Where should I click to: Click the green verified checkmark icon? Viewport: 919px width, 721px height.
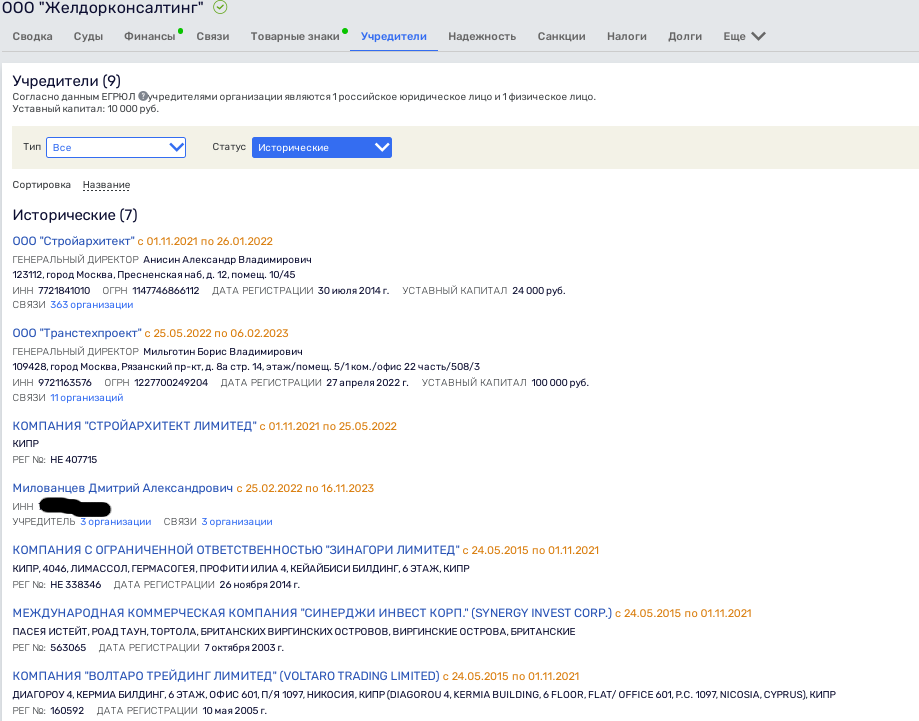pos(220,8)
